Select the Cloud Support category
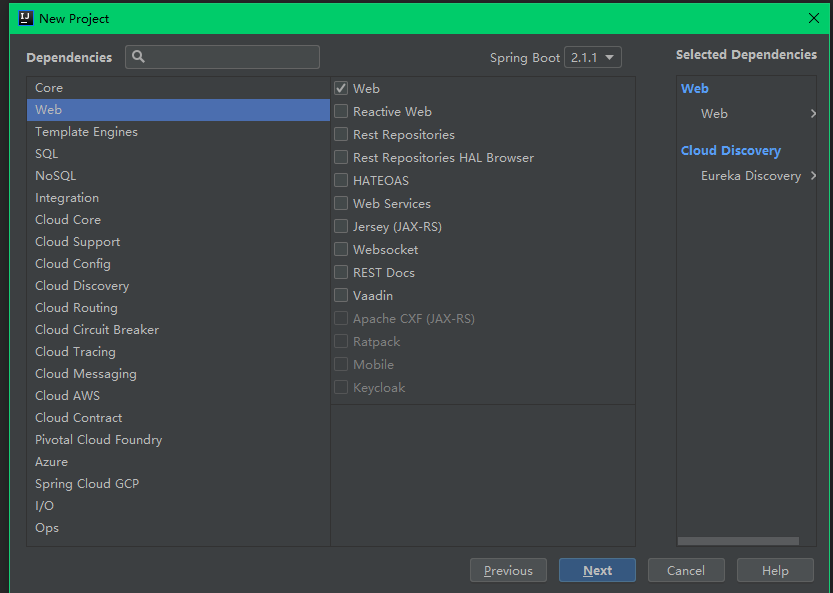Screen dimensions: 833x593 tap(178, 242)
